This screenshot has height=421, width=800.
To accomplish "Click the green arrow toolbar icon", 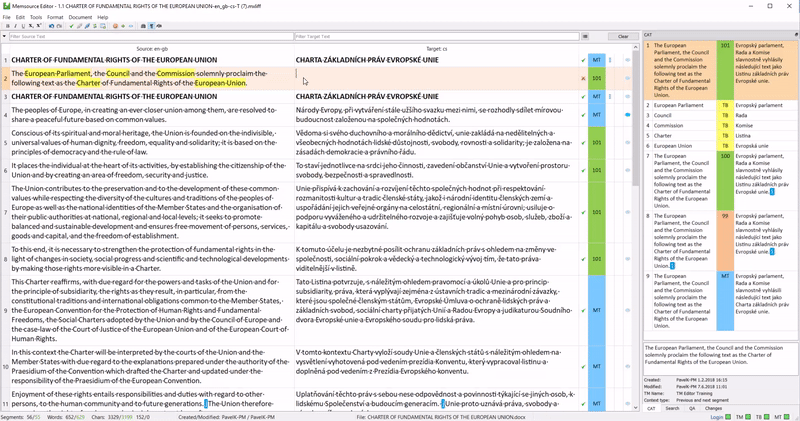I will pyautogui.click(x=123, y=26).
